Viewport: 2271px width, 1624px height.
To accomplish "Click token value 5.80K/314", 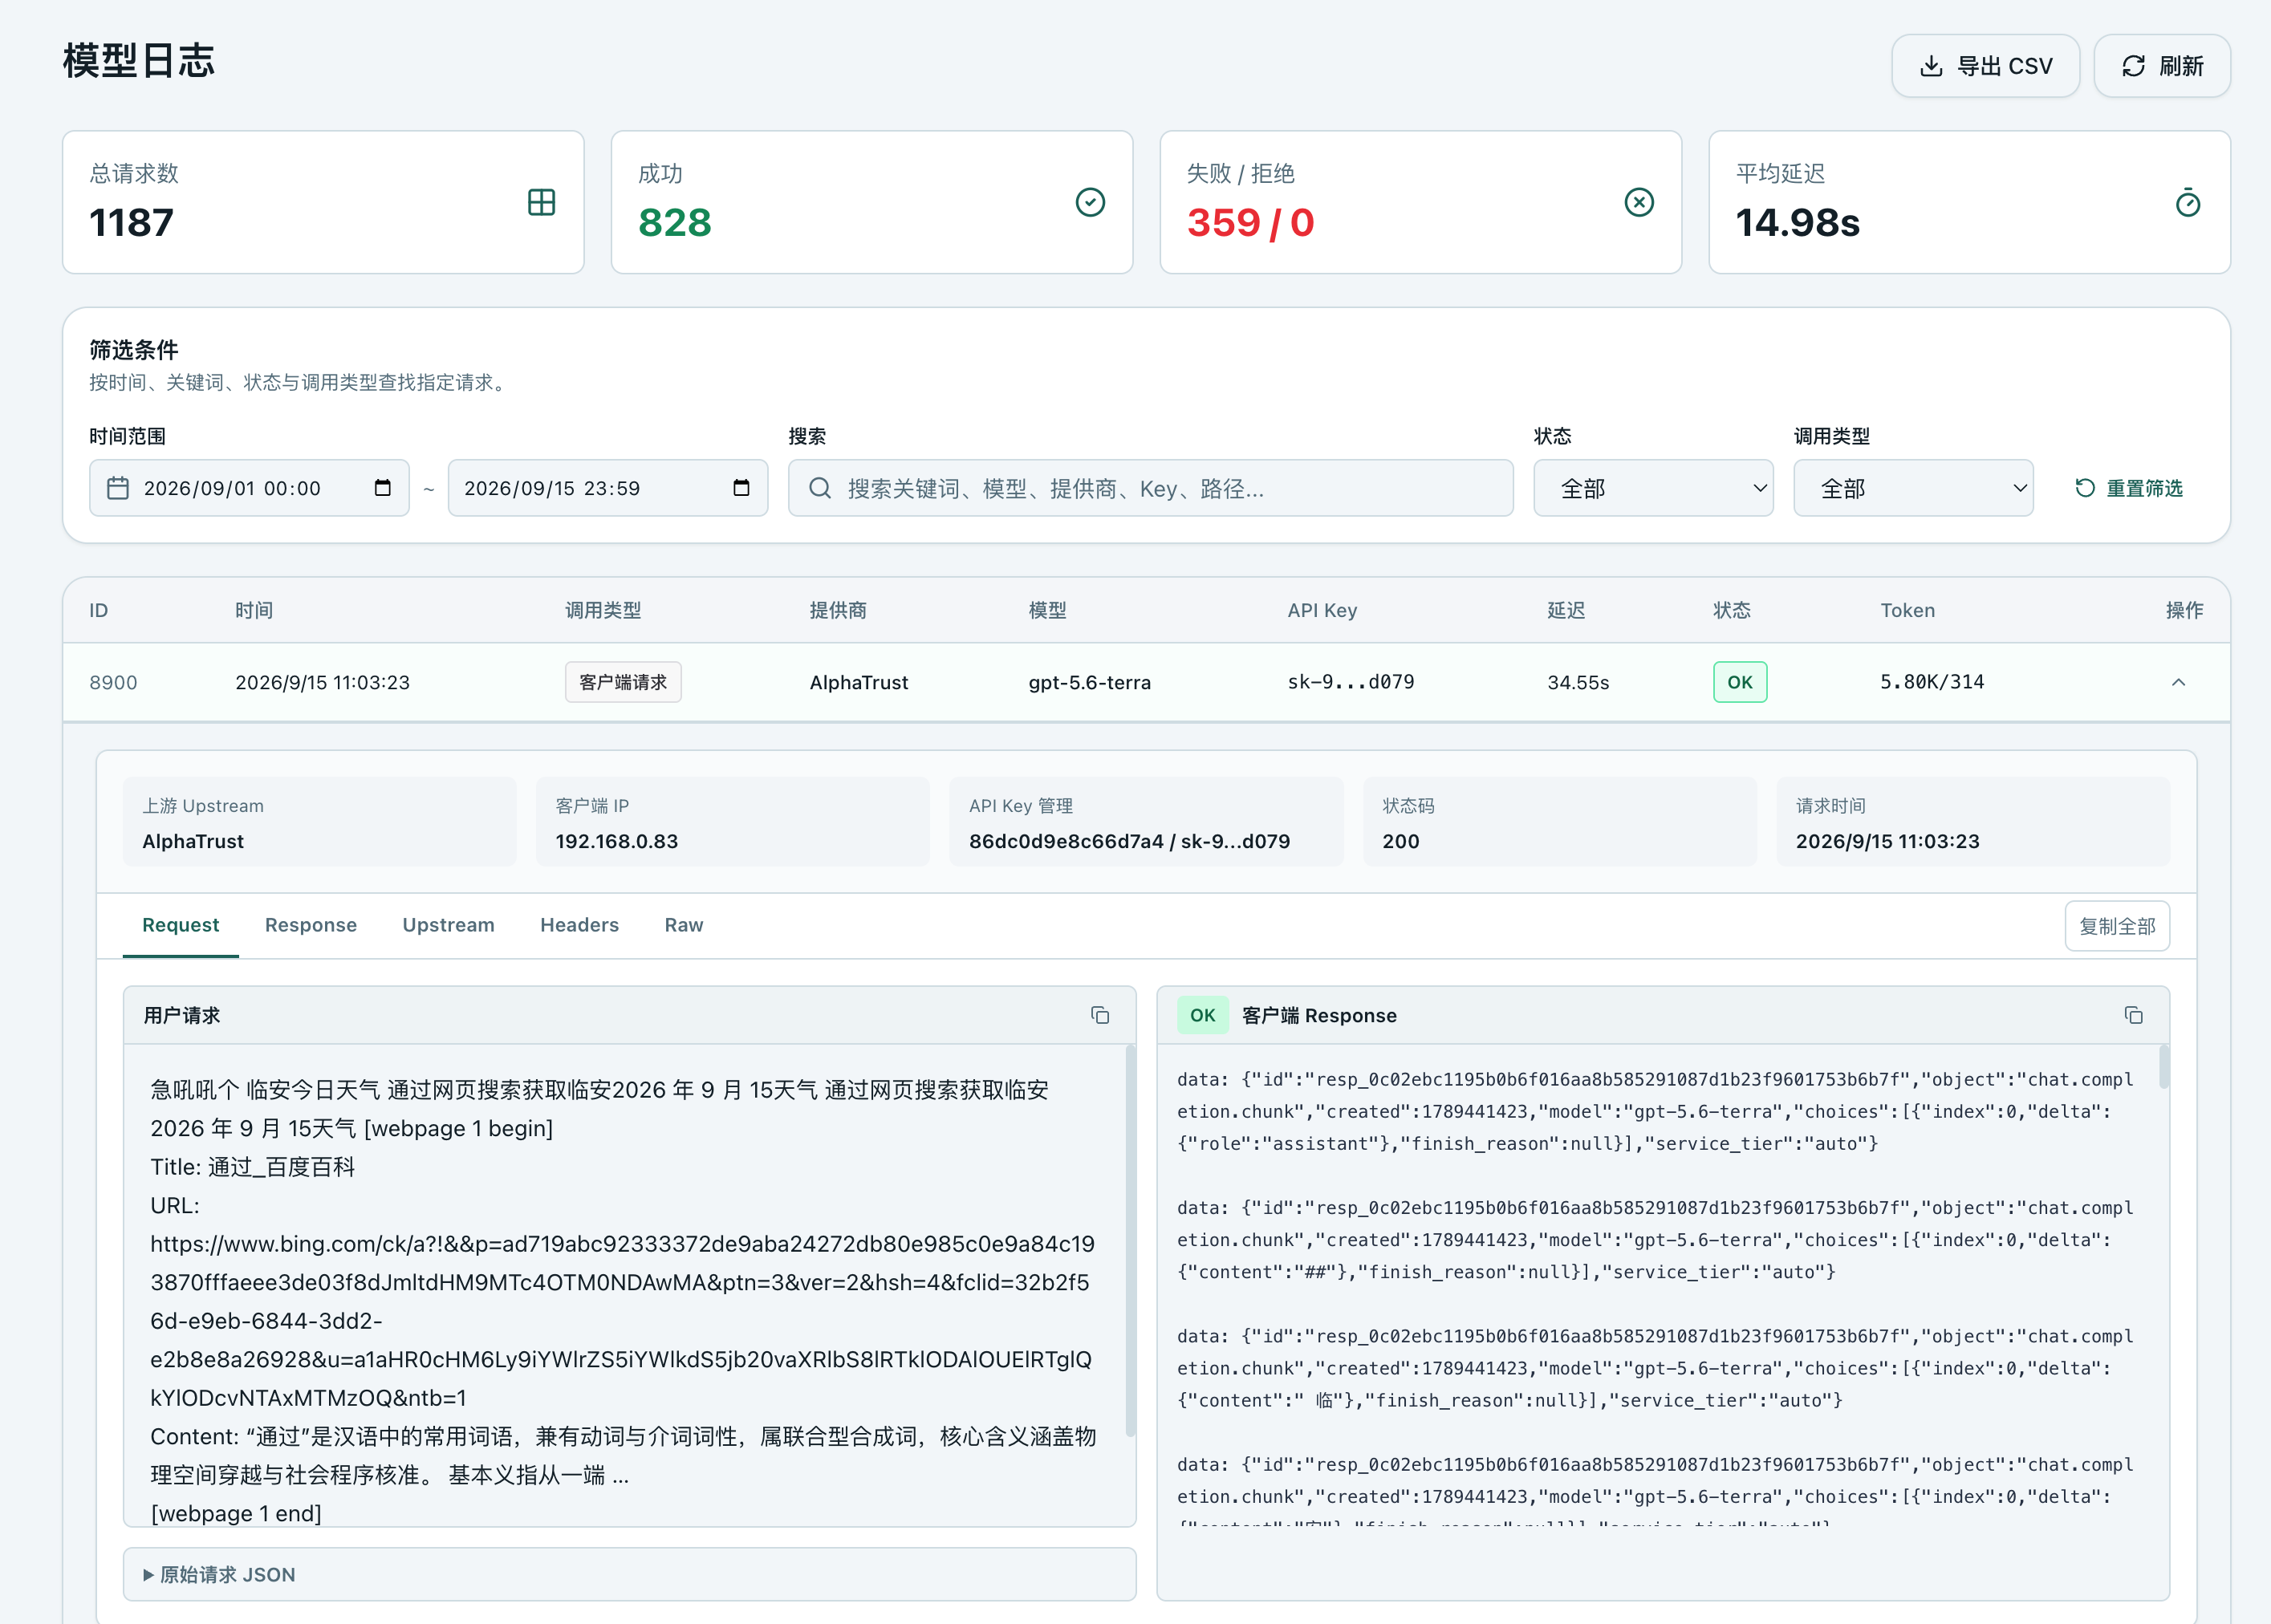I will 1932,682.
